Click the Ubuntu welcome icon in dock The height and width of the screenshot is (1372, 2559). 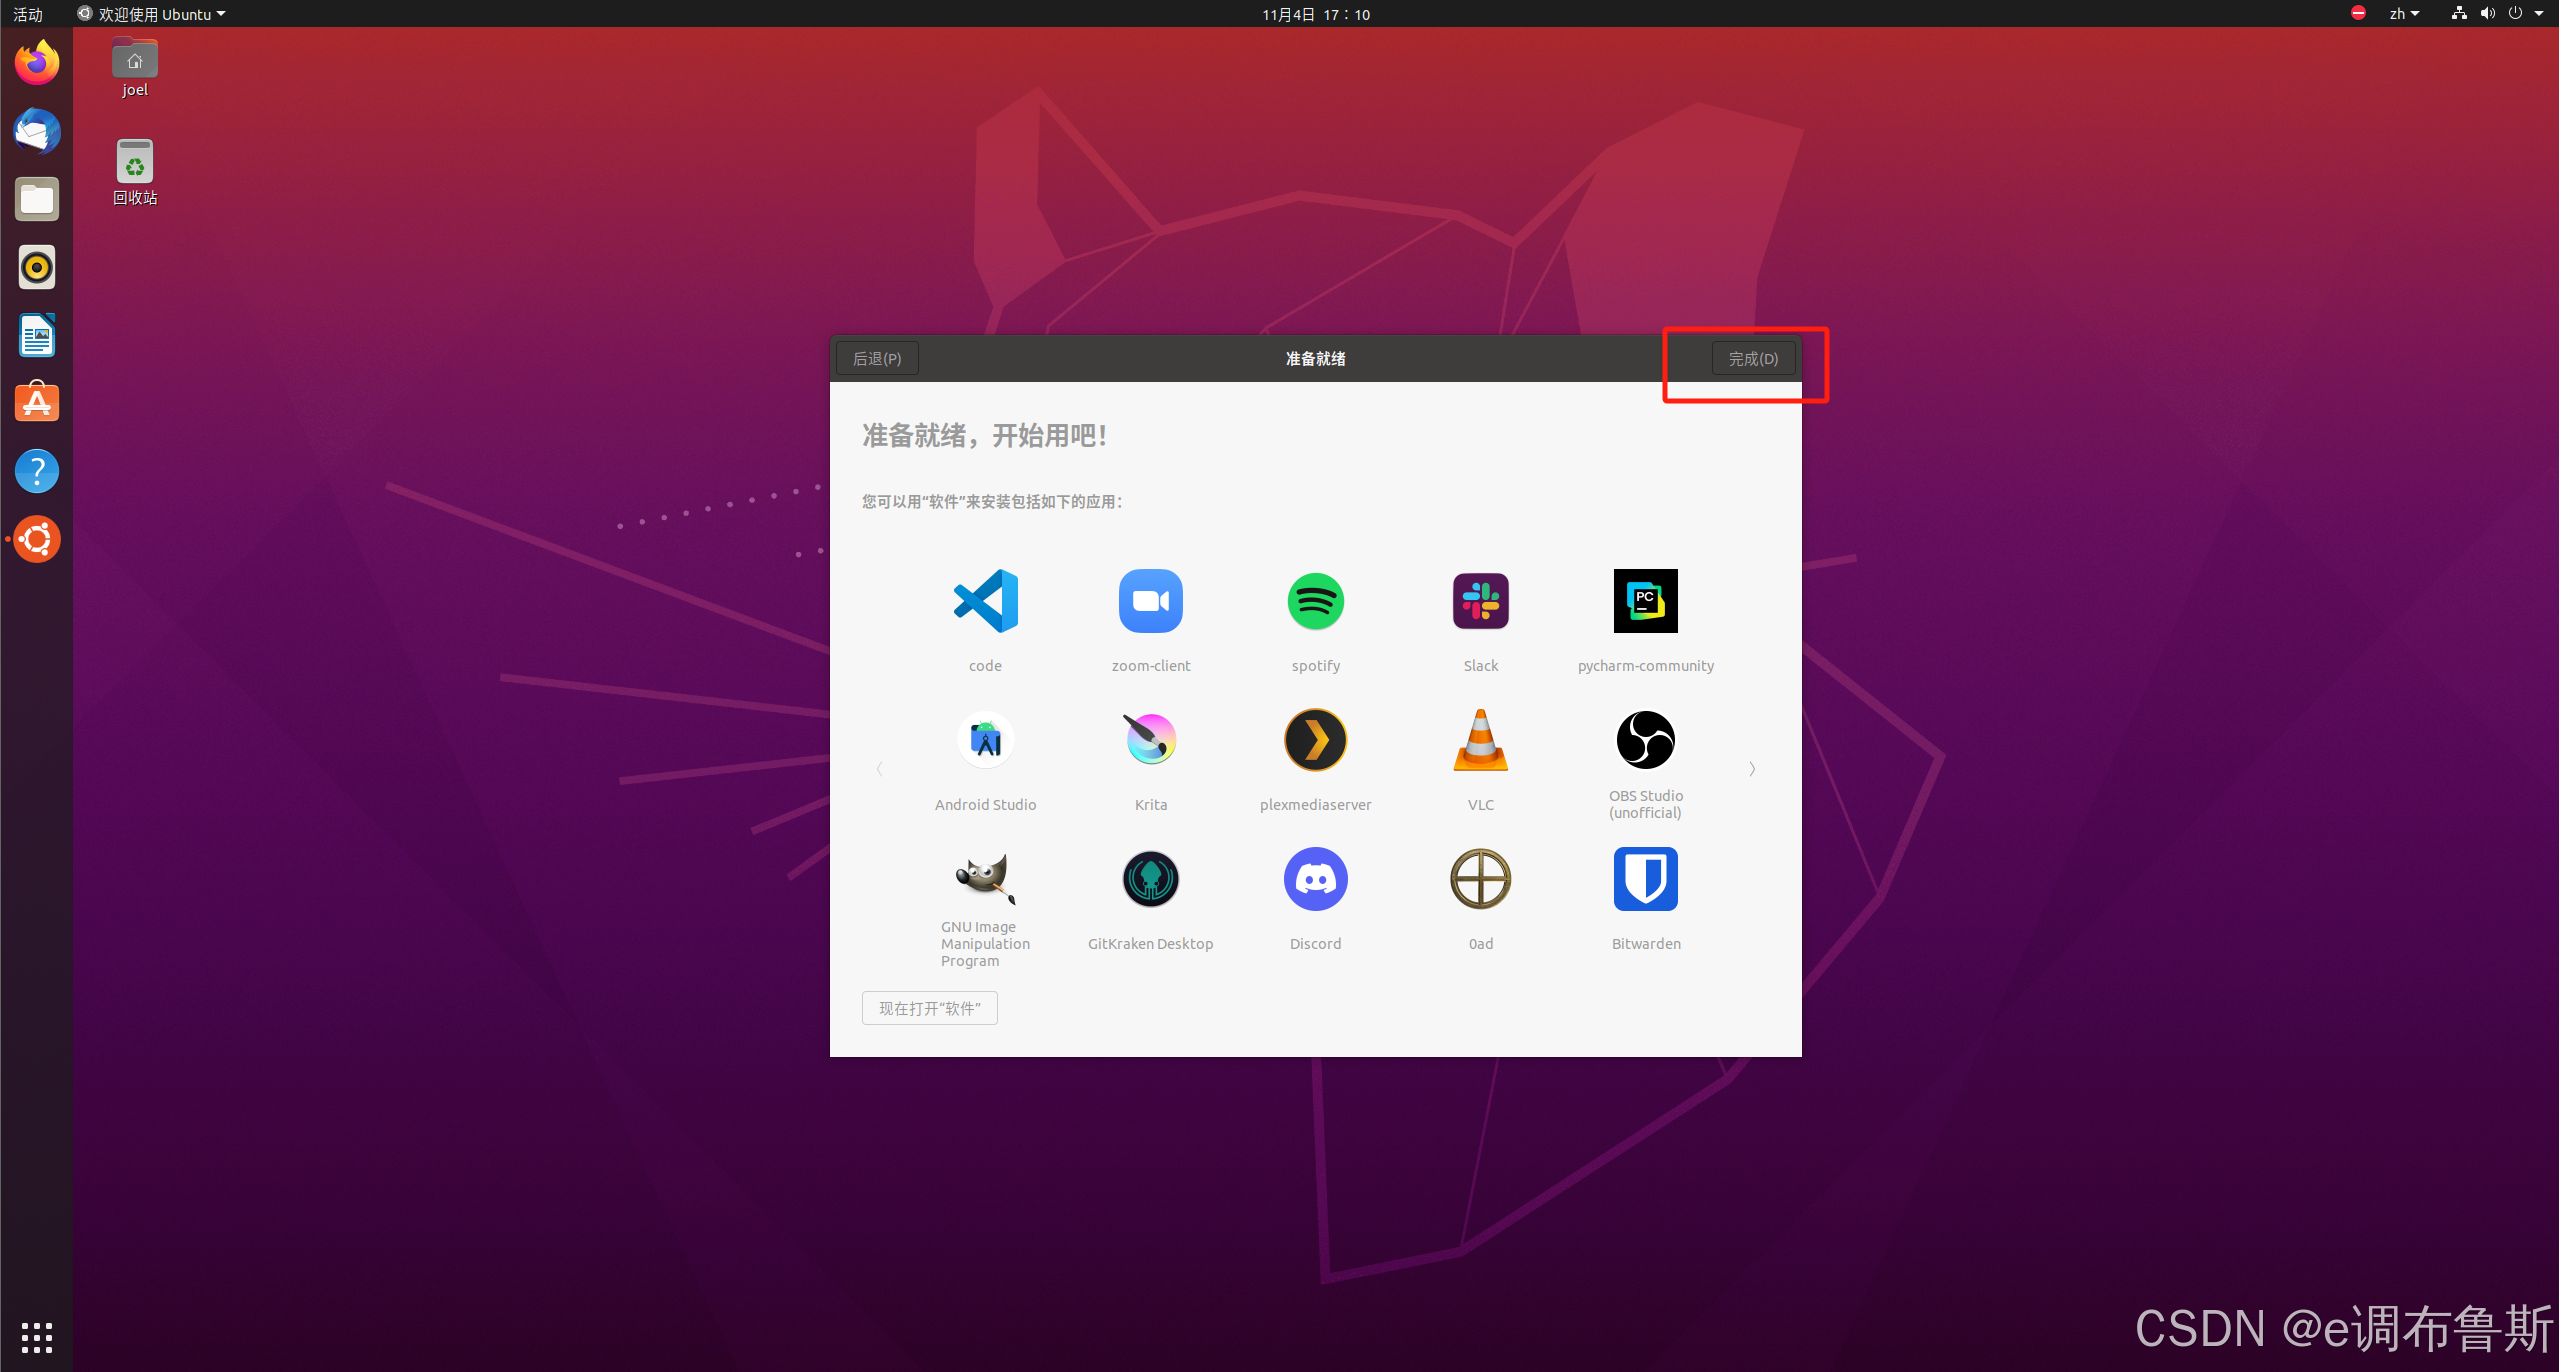(x=37, y=539)
